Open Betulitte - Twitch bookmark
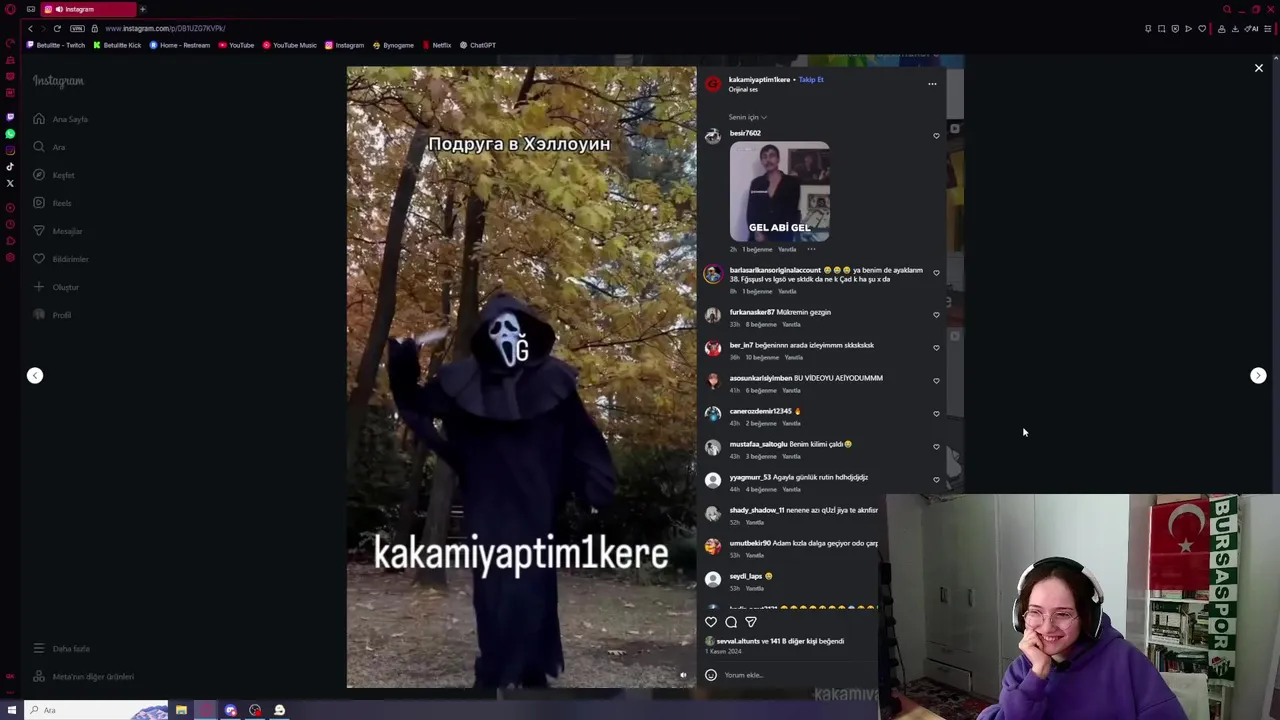1280x720 pixels. (x=56, y=45)
